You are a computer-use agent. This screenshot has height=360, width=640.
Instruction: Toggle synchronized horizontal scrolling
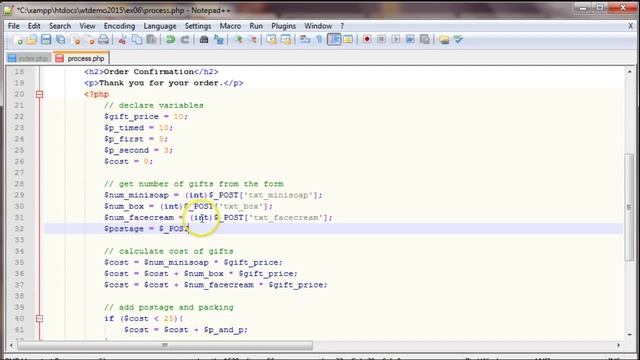tap(286, 40)
